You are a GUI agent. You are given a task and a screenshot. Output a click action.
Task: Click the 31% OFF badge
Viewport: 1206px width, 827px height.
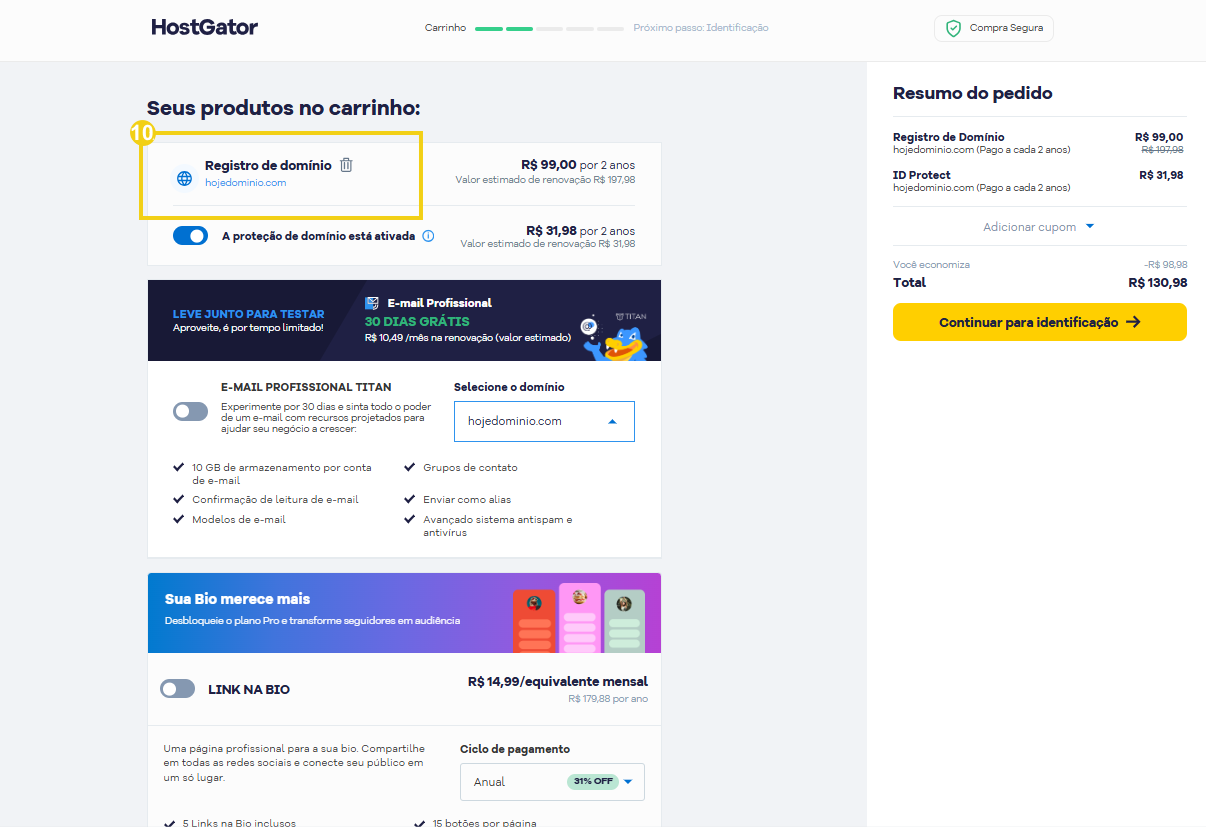pos(591,782)
